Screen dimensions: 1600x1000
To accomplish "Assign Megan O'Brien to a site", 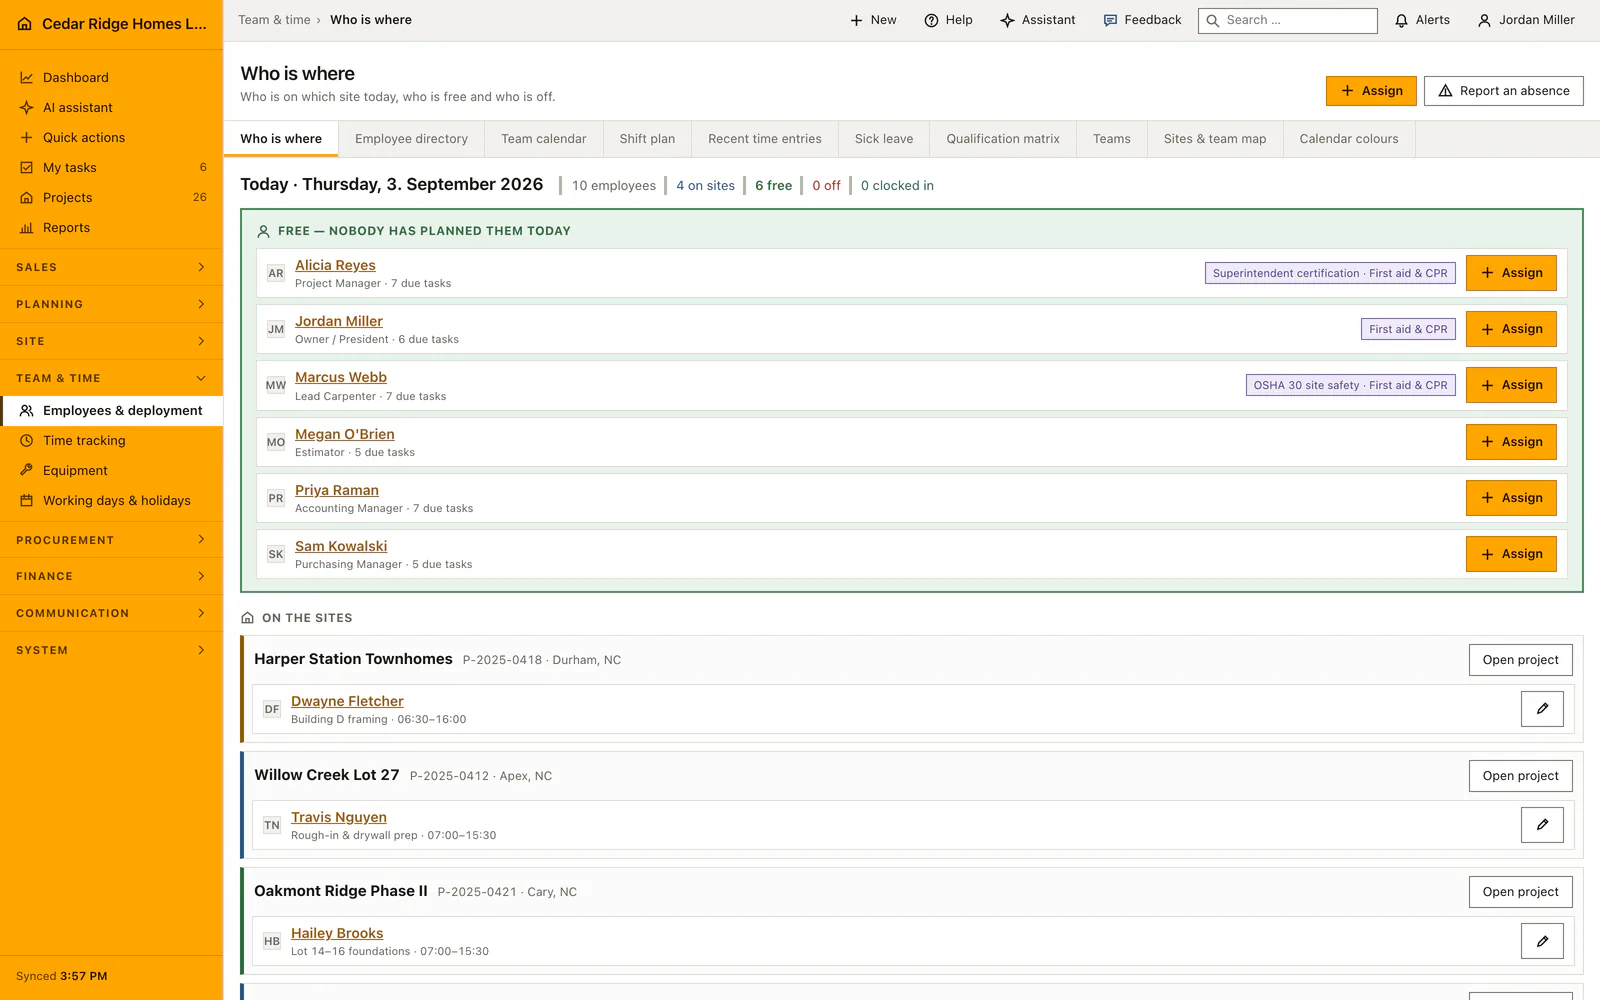I will [1511, 442].
